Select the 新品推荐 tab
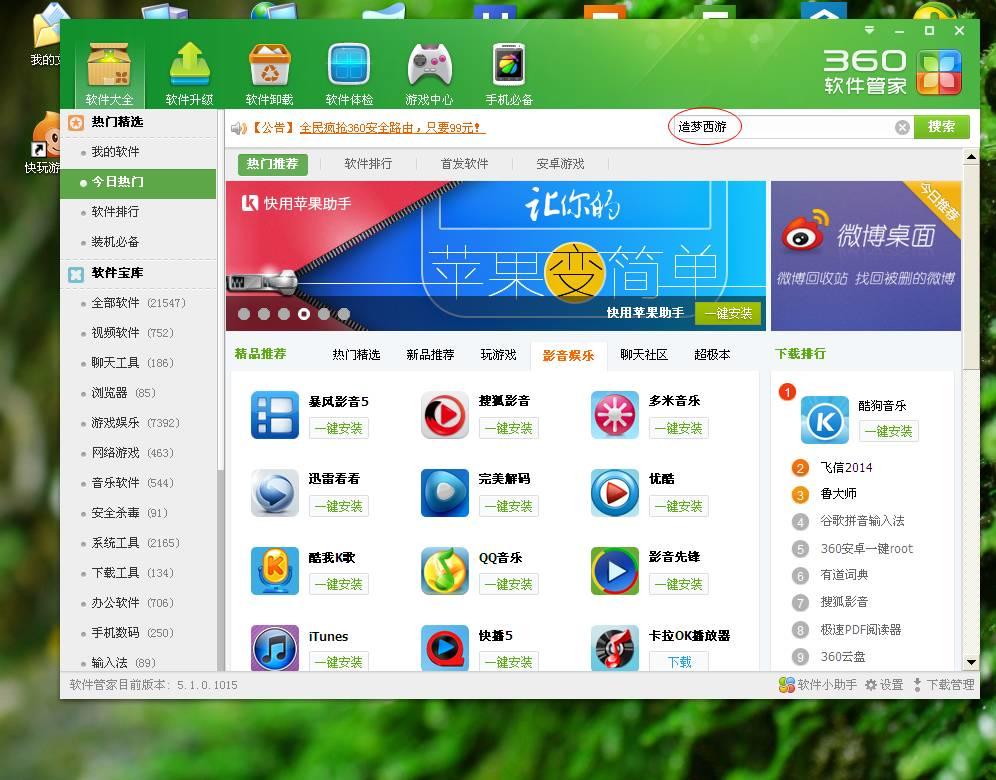The image size is (996, 780). [x=430, y=354]
